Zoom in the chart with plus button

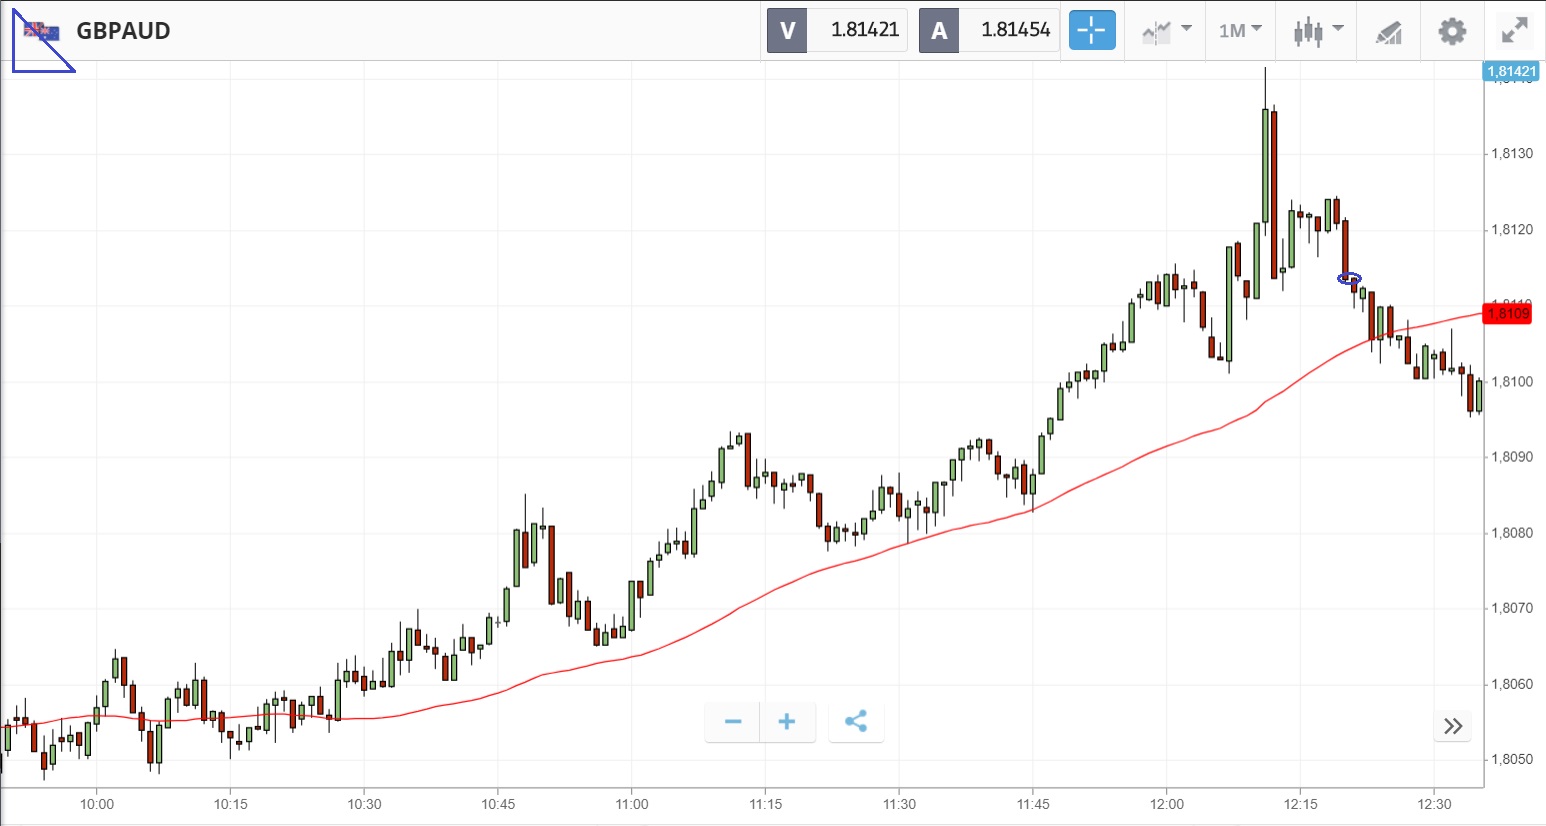[787, 722]
